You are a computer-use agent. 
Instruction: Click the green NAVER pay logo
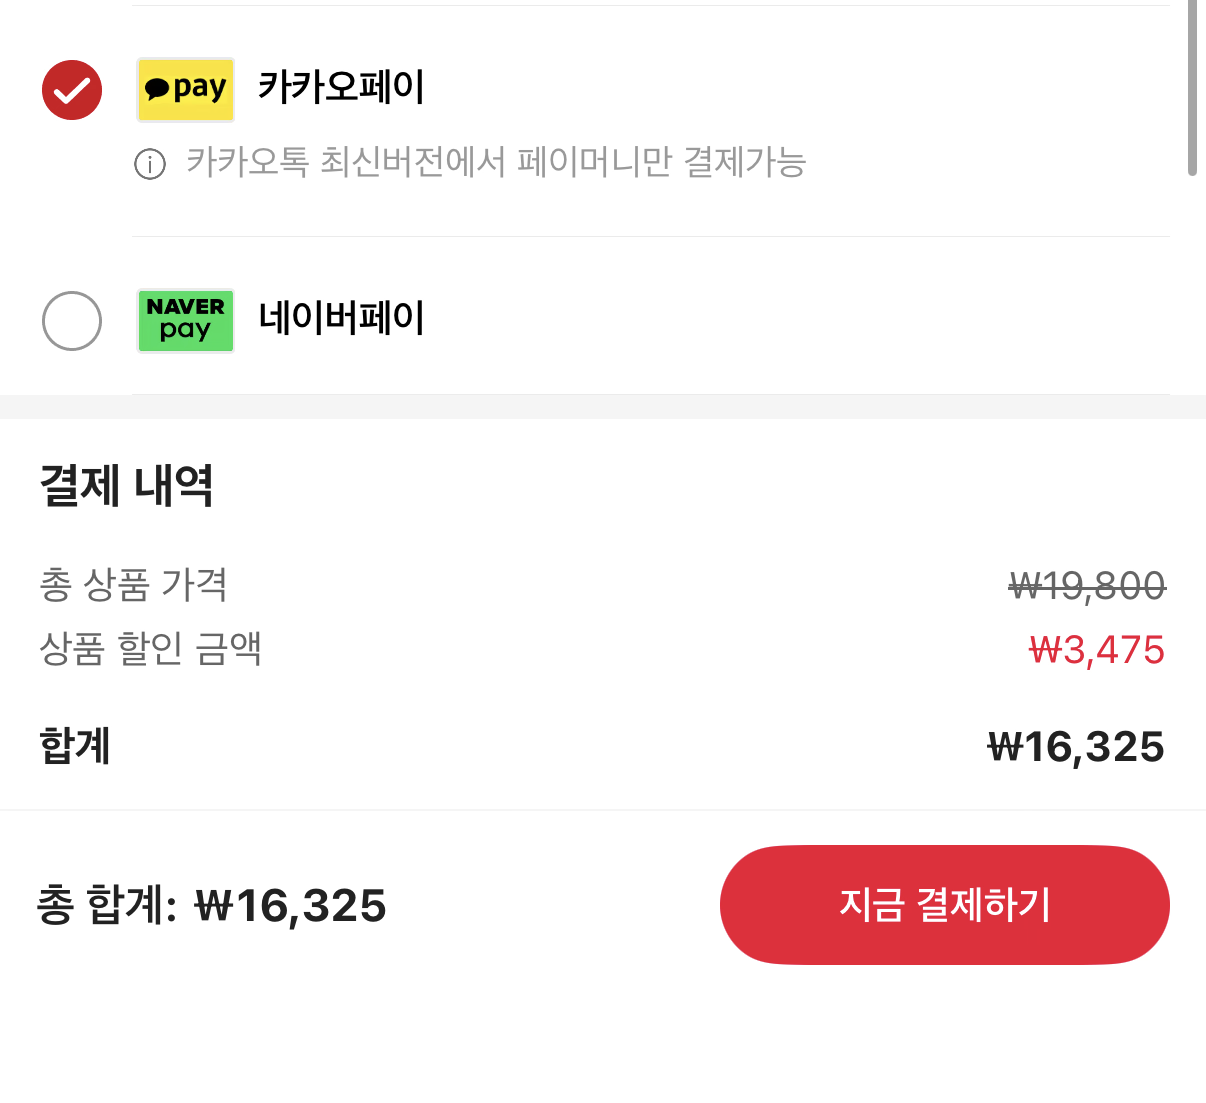[186, 321]
